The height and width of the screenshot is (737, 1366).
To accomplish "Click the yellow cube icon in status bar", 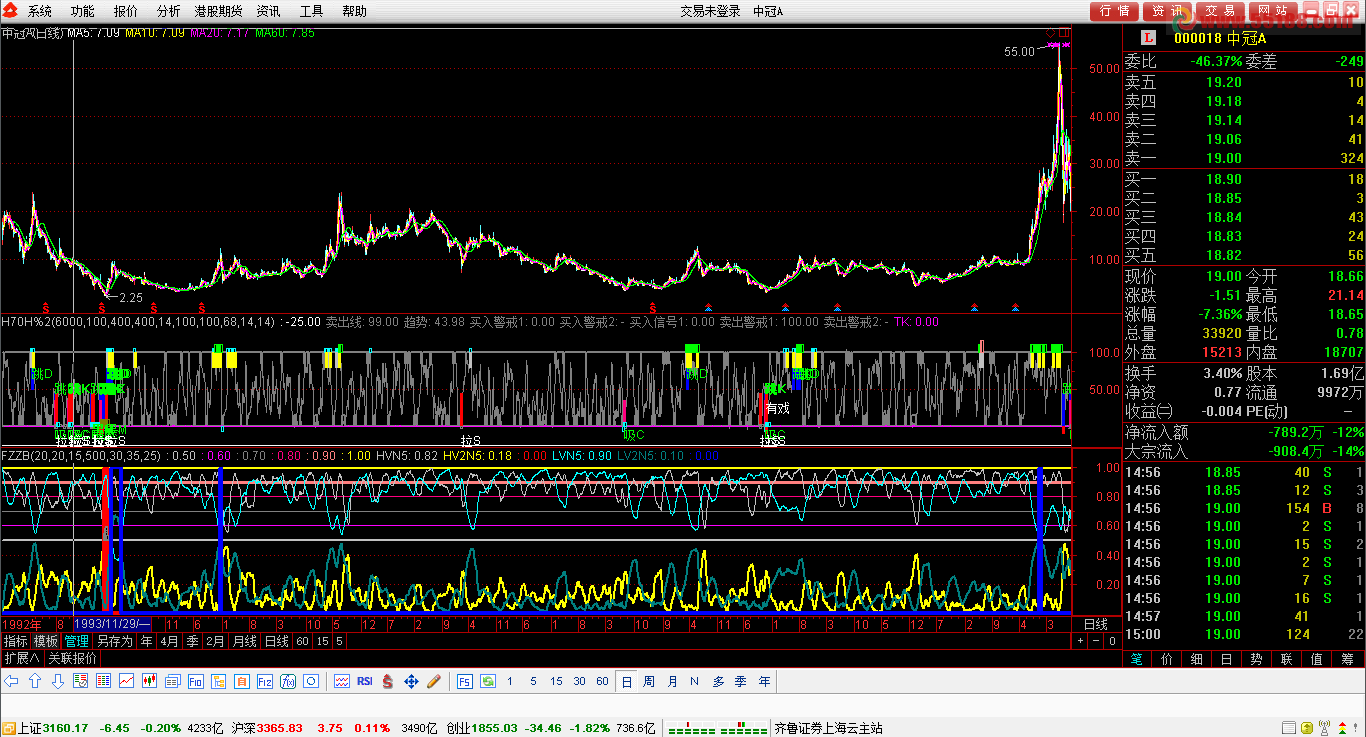I will click(1305, 727).
